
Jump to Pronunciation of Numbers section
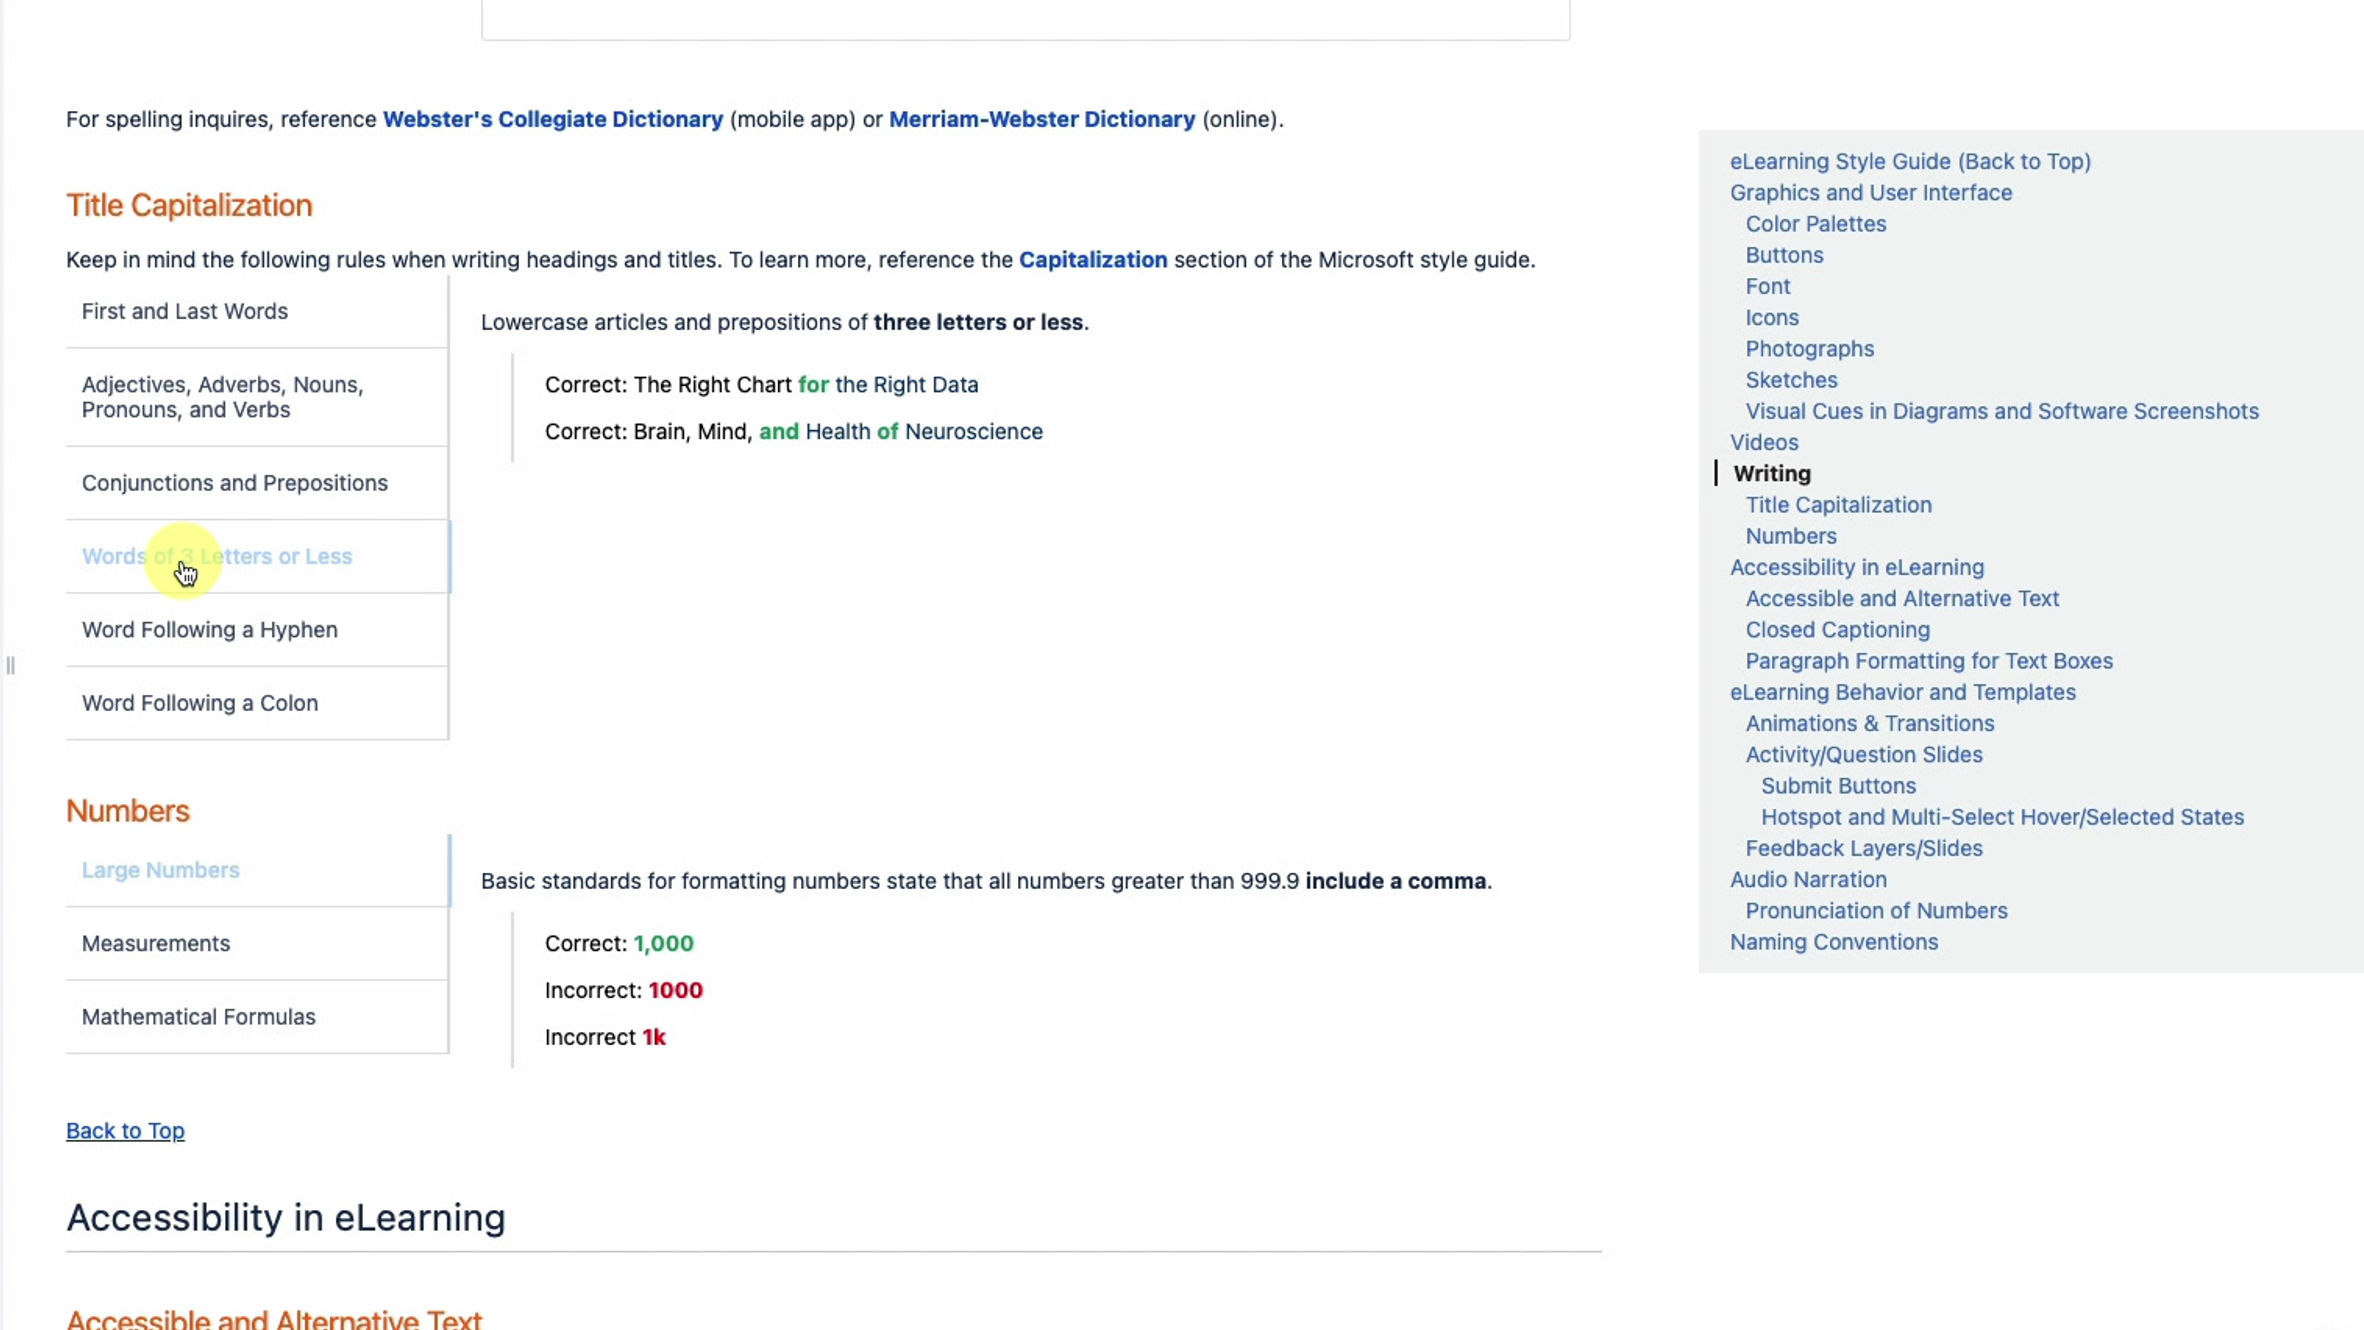1875,911
